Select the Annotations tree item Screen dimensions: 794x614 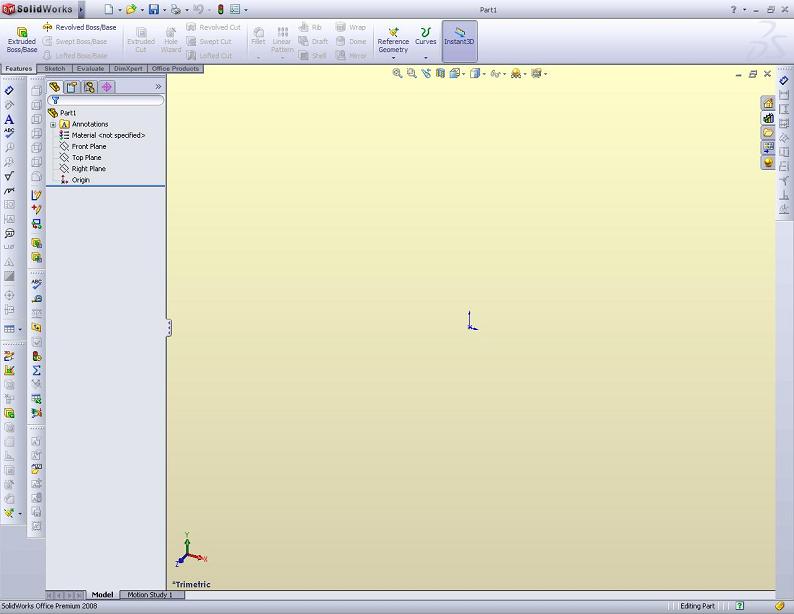point(84,124)
